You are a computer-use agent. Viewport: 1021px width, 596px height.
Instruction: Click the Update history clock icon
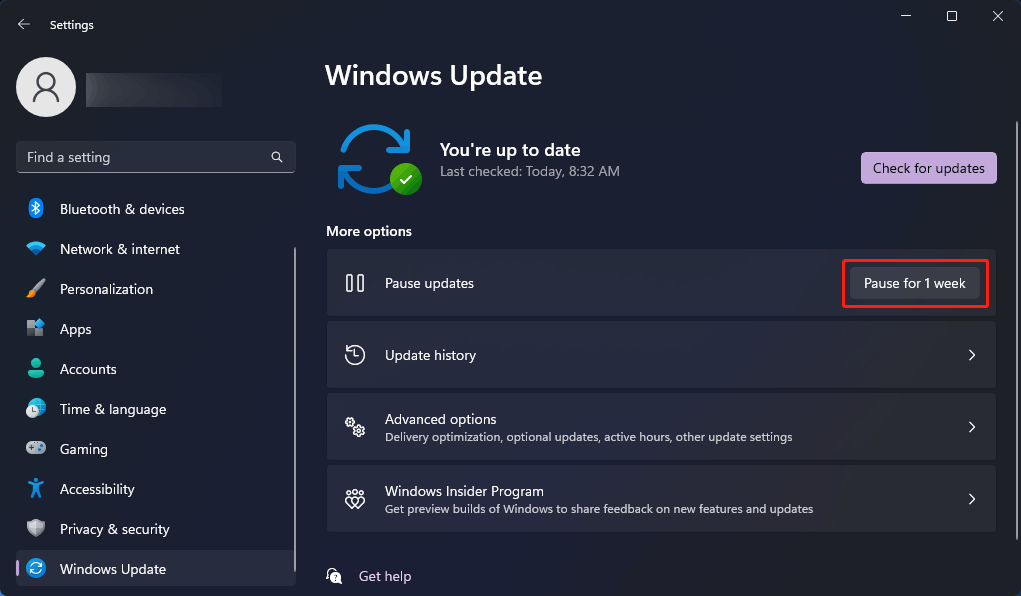tap(355, 354)
